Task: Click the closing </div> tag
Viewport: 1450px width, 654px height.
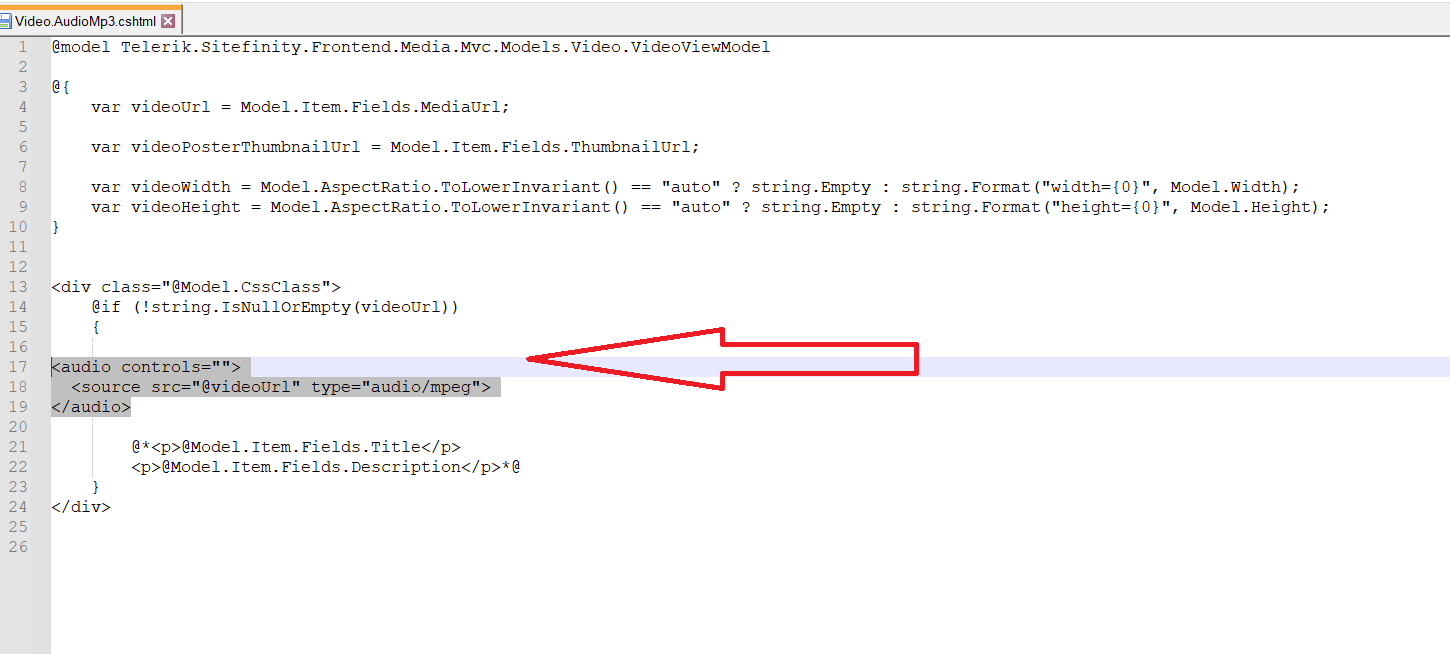Action: [x=81, y=507]
